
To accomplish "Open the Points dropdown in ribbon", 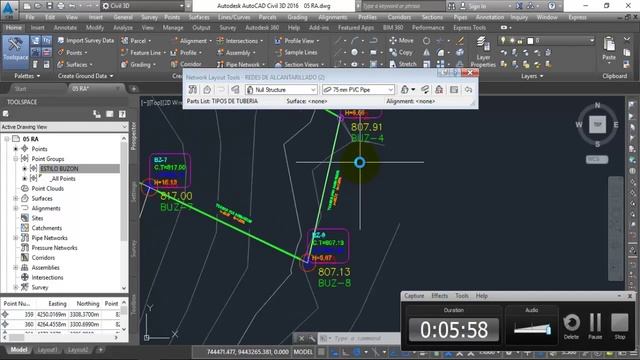I will [72, 53].
